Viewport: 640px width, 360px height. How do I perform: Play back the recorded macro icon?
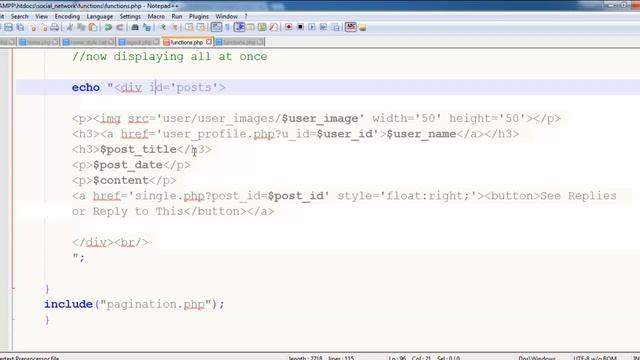pyautogui.click(x=311, y=27)
